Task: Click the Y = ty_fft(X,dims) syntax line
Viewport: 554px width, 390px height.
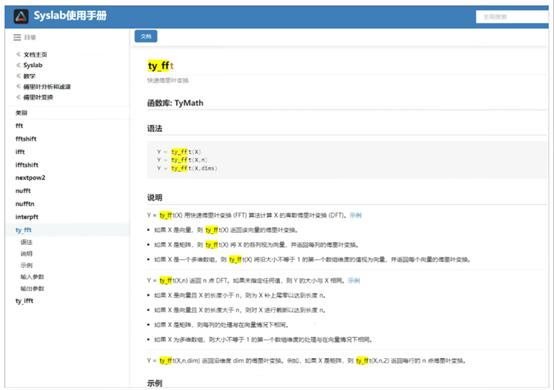Action: click(x=187, y=168)
